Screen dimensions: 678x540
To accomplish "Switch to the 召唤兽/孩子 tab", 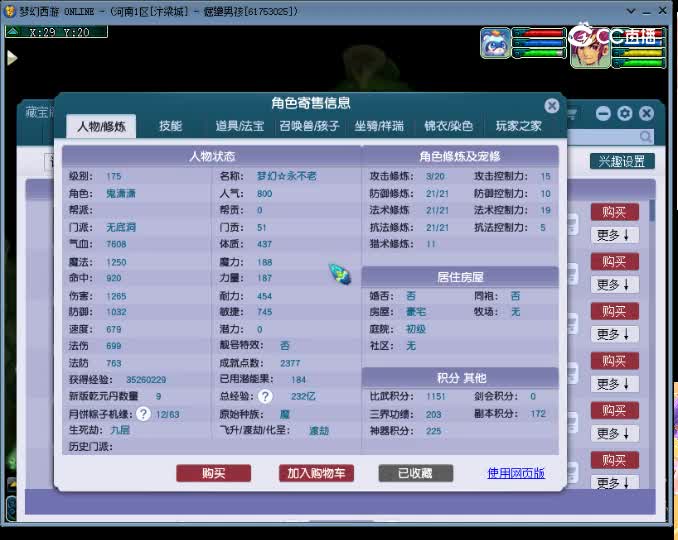I will (x=309, y=126).
